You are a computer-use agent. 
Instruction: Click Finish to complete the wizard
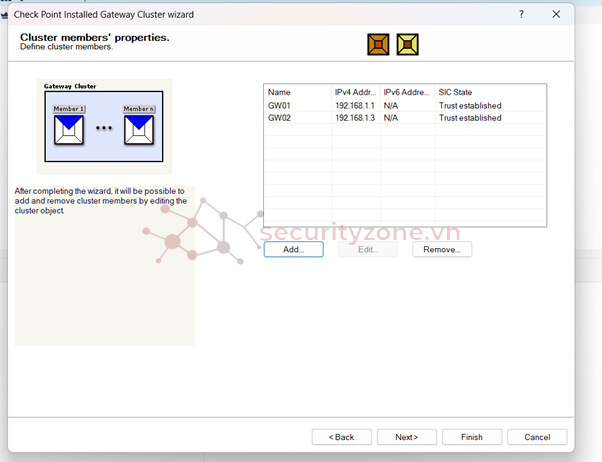click(x=472, y=437)
